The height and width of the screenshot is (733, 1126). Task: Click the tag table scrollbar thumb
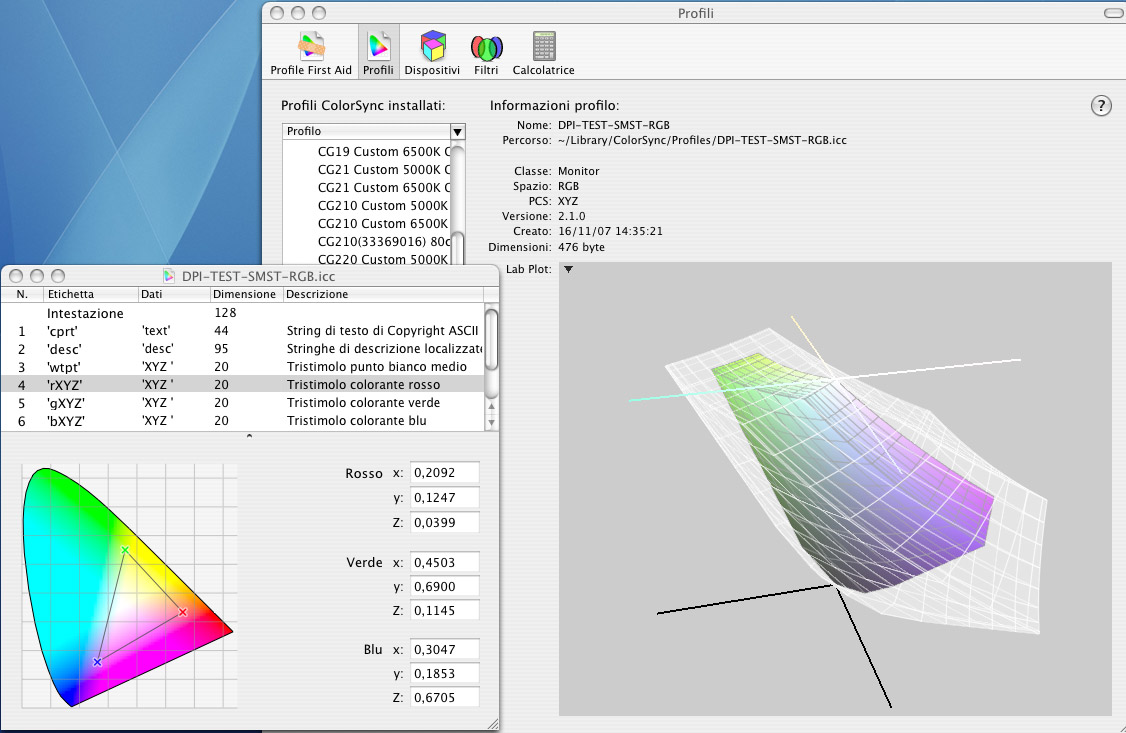[491, 340]
